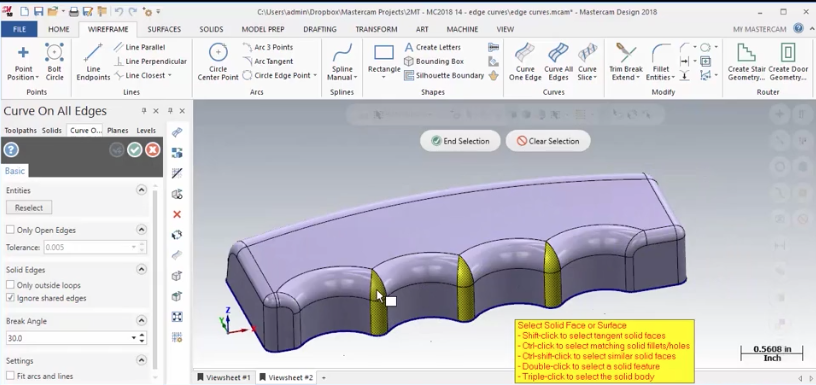Click the Curve On All Edges panel scrollbar

tap(155, 280)
